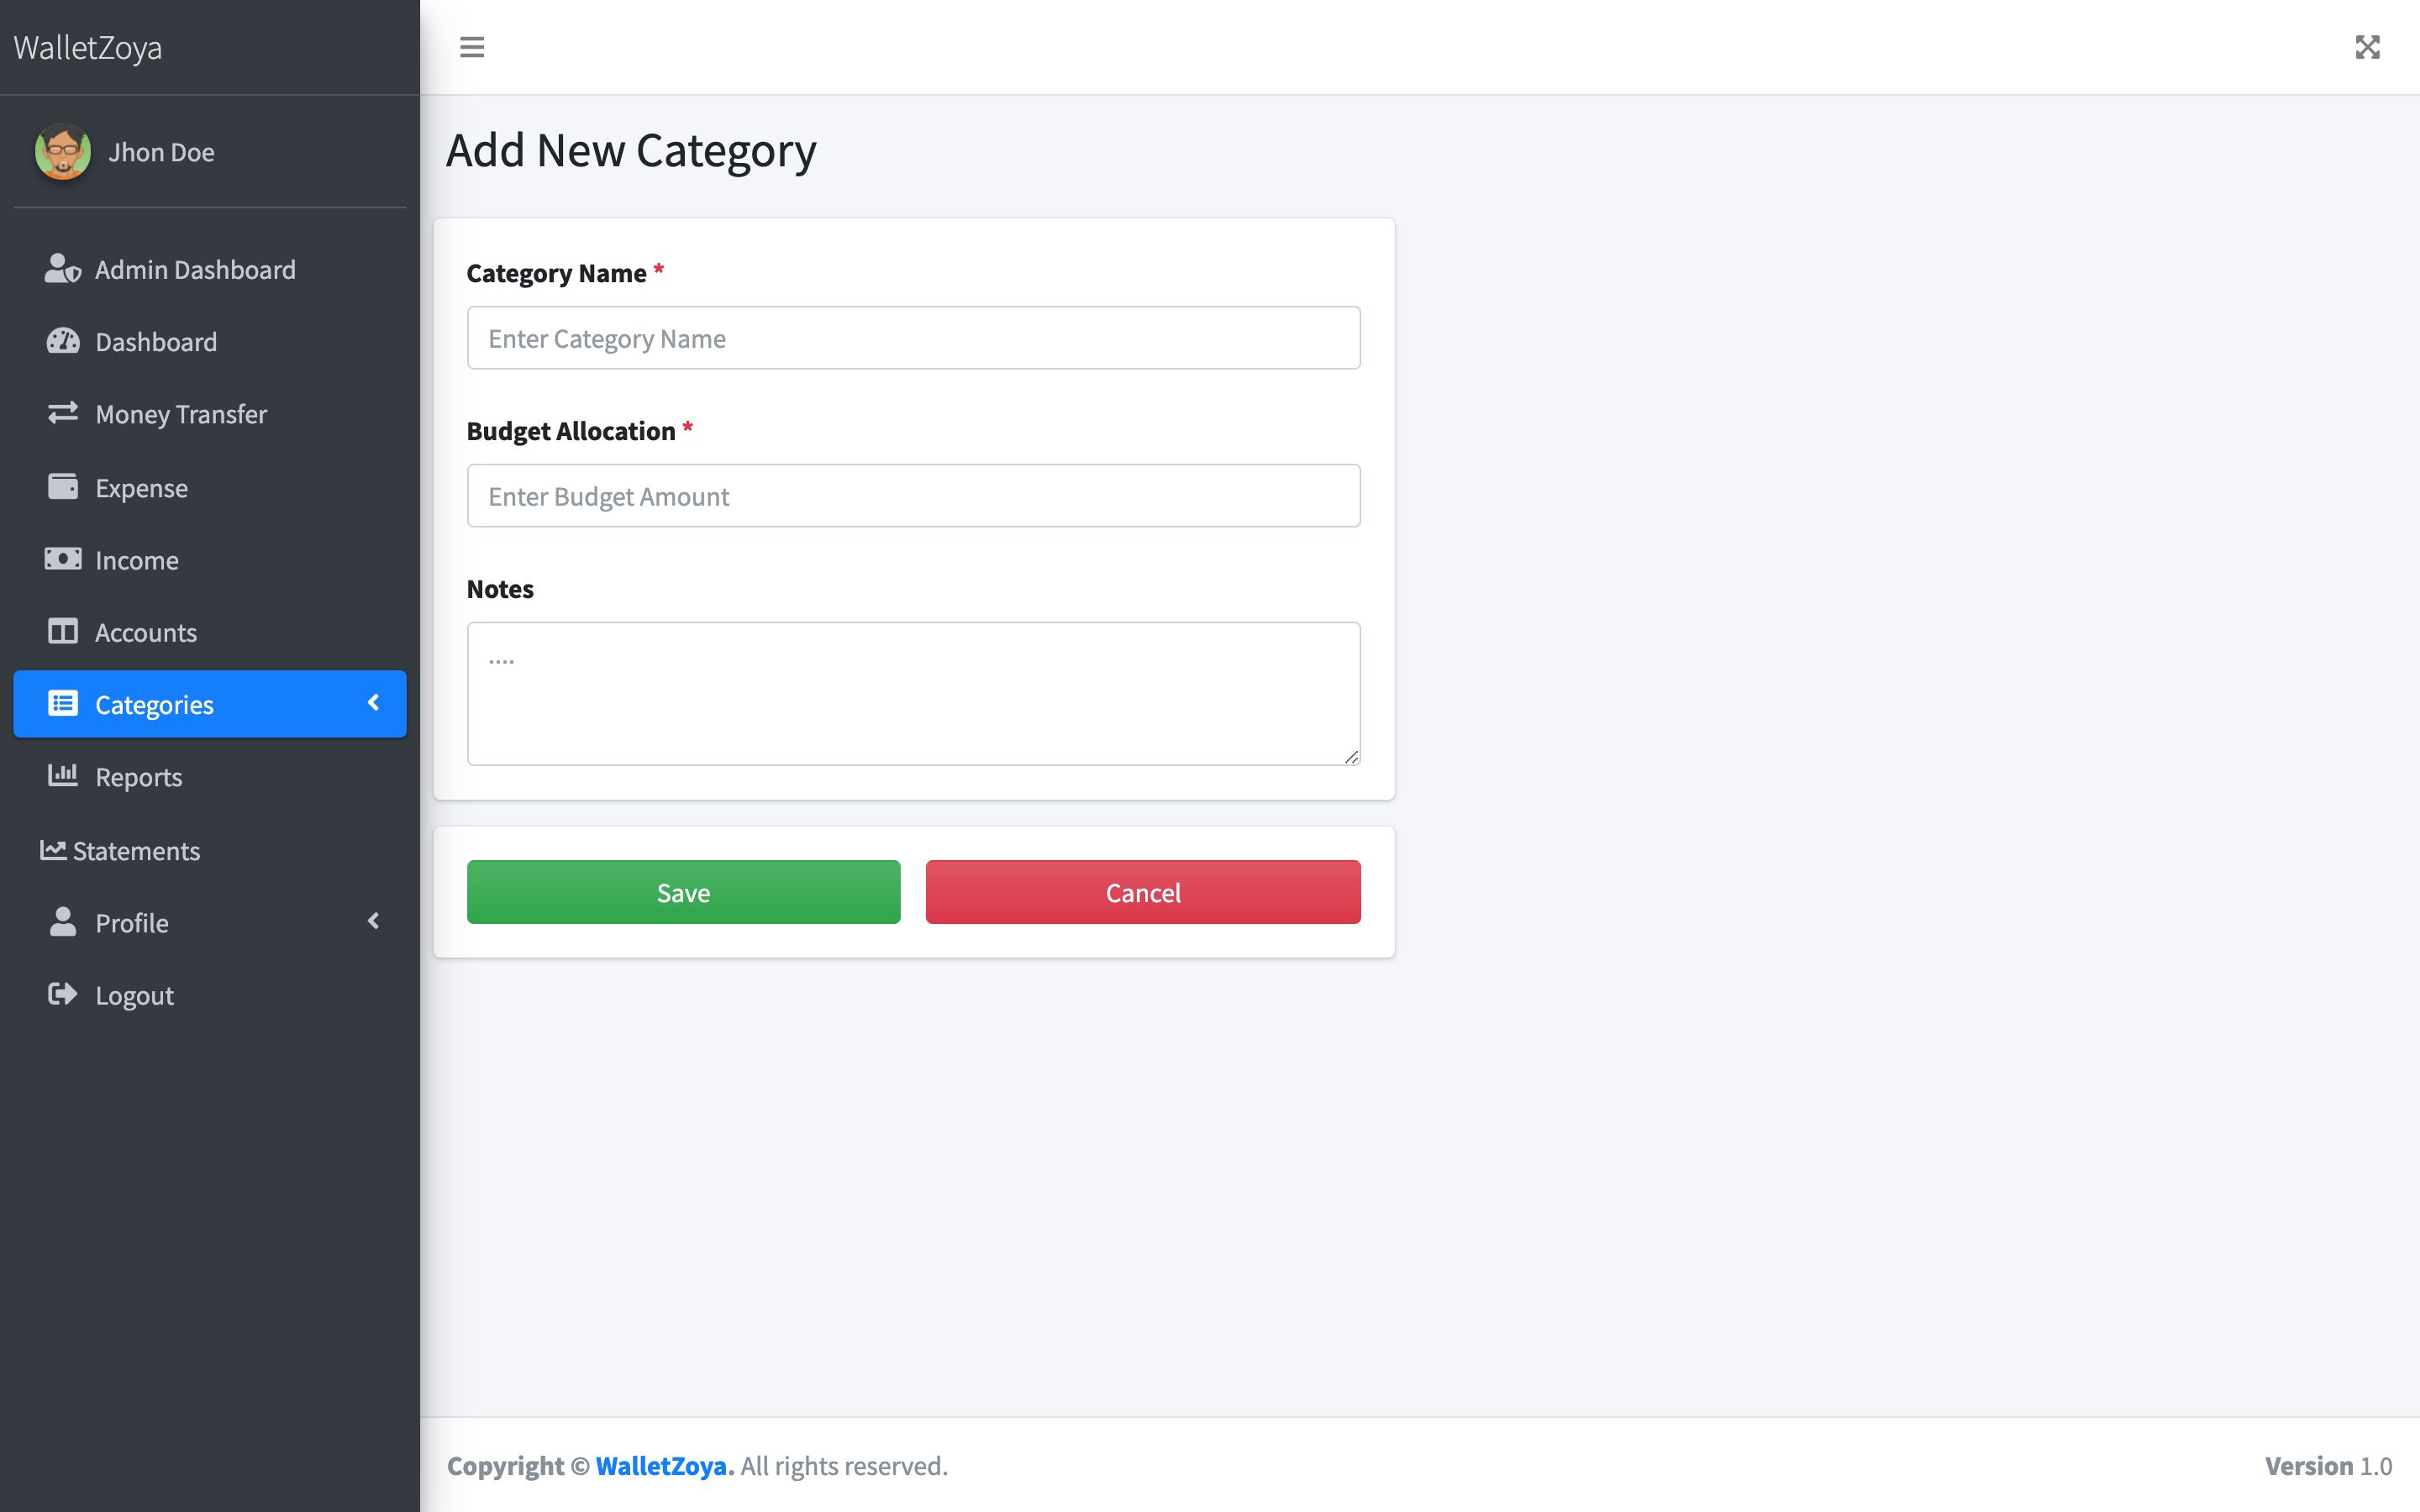Click the Income money bill icon
2420x1512 pixels.
pyautogui.click(x=62, y=559)
